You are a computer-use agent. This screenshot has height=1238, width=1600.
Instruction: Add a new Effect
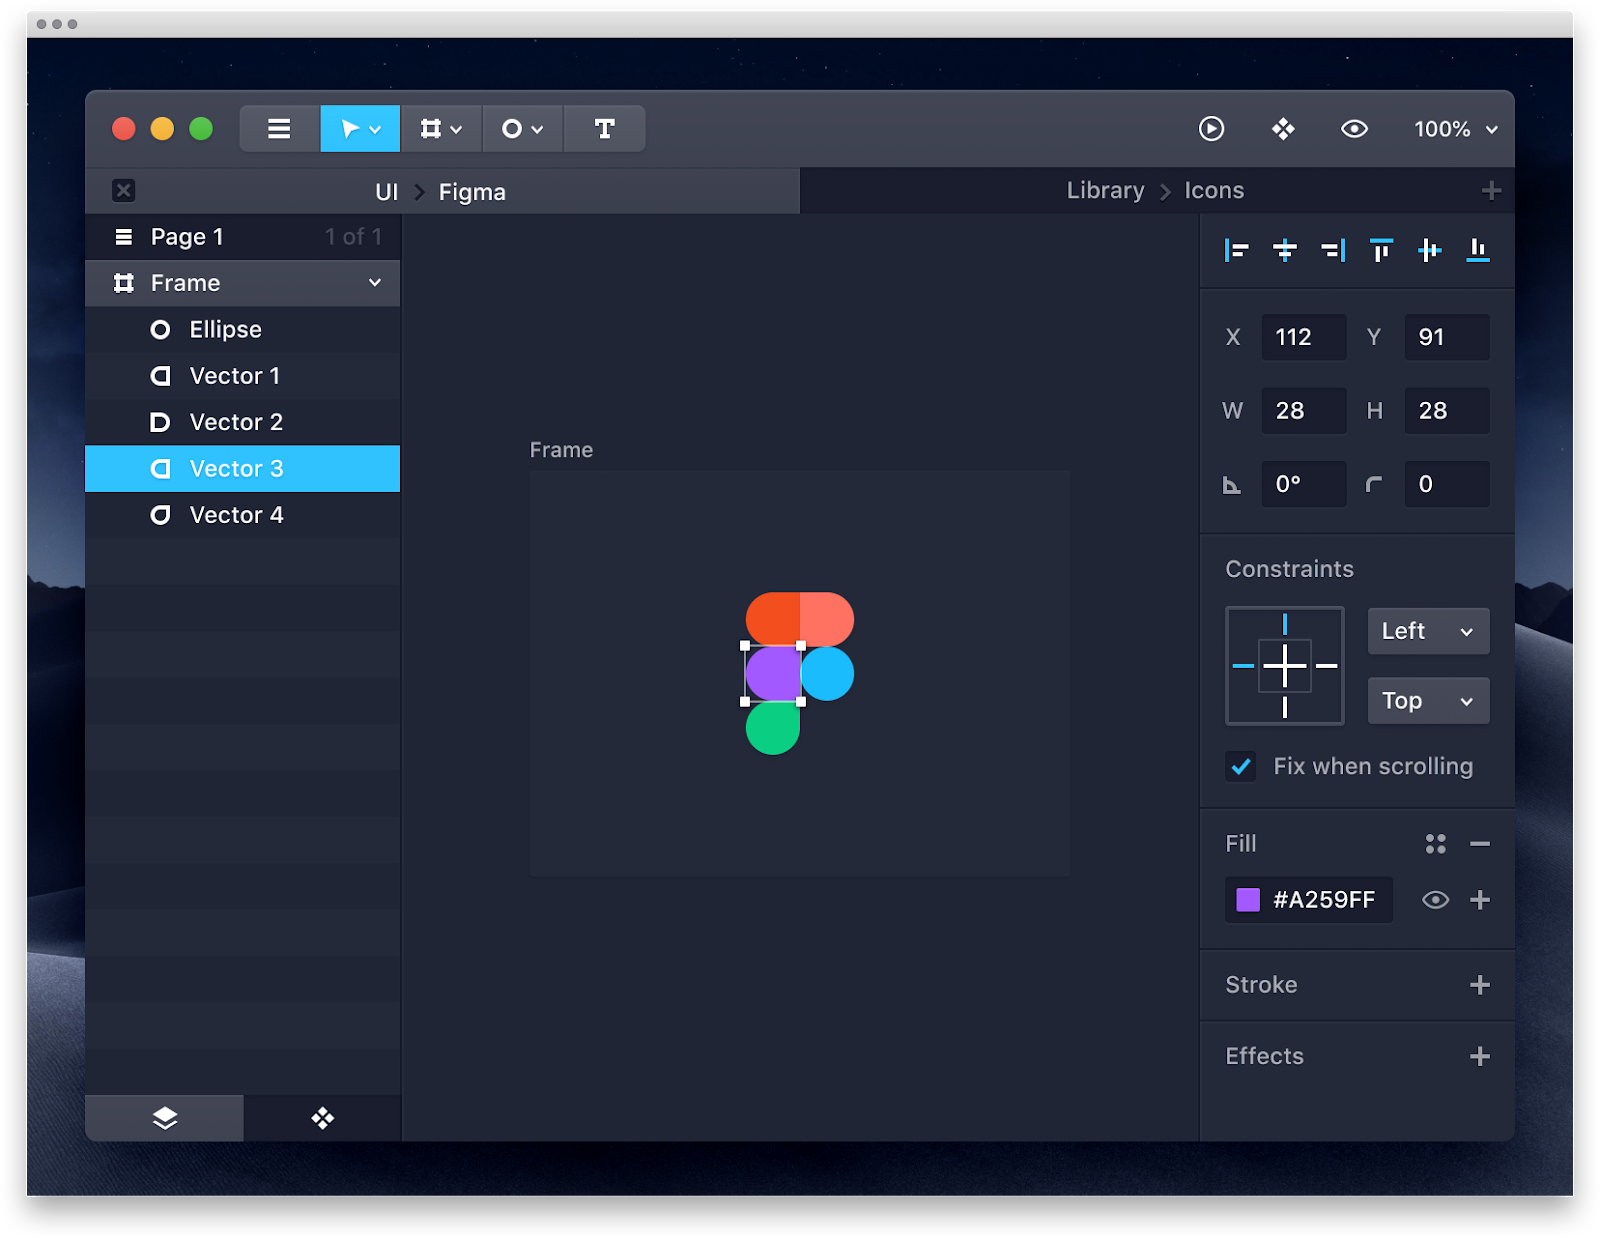[1480, 1056]
